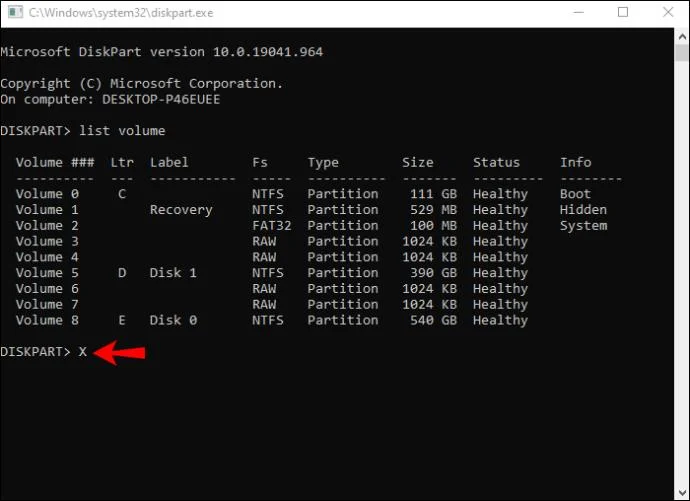This screenshot has width=690, height=501.
Task: Click drive letter C of Volume 0
Action: click(122, 194)
